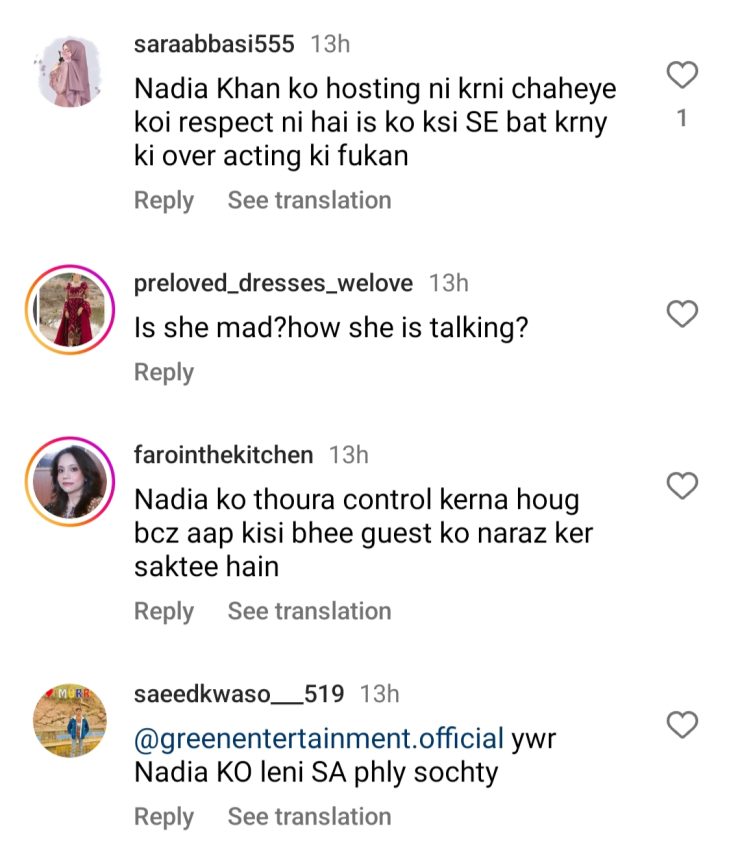The height and width of the screenshot is (852, 740).
Task: Open the @greenentertainment.official mention
Action: (x=318, y=739)
